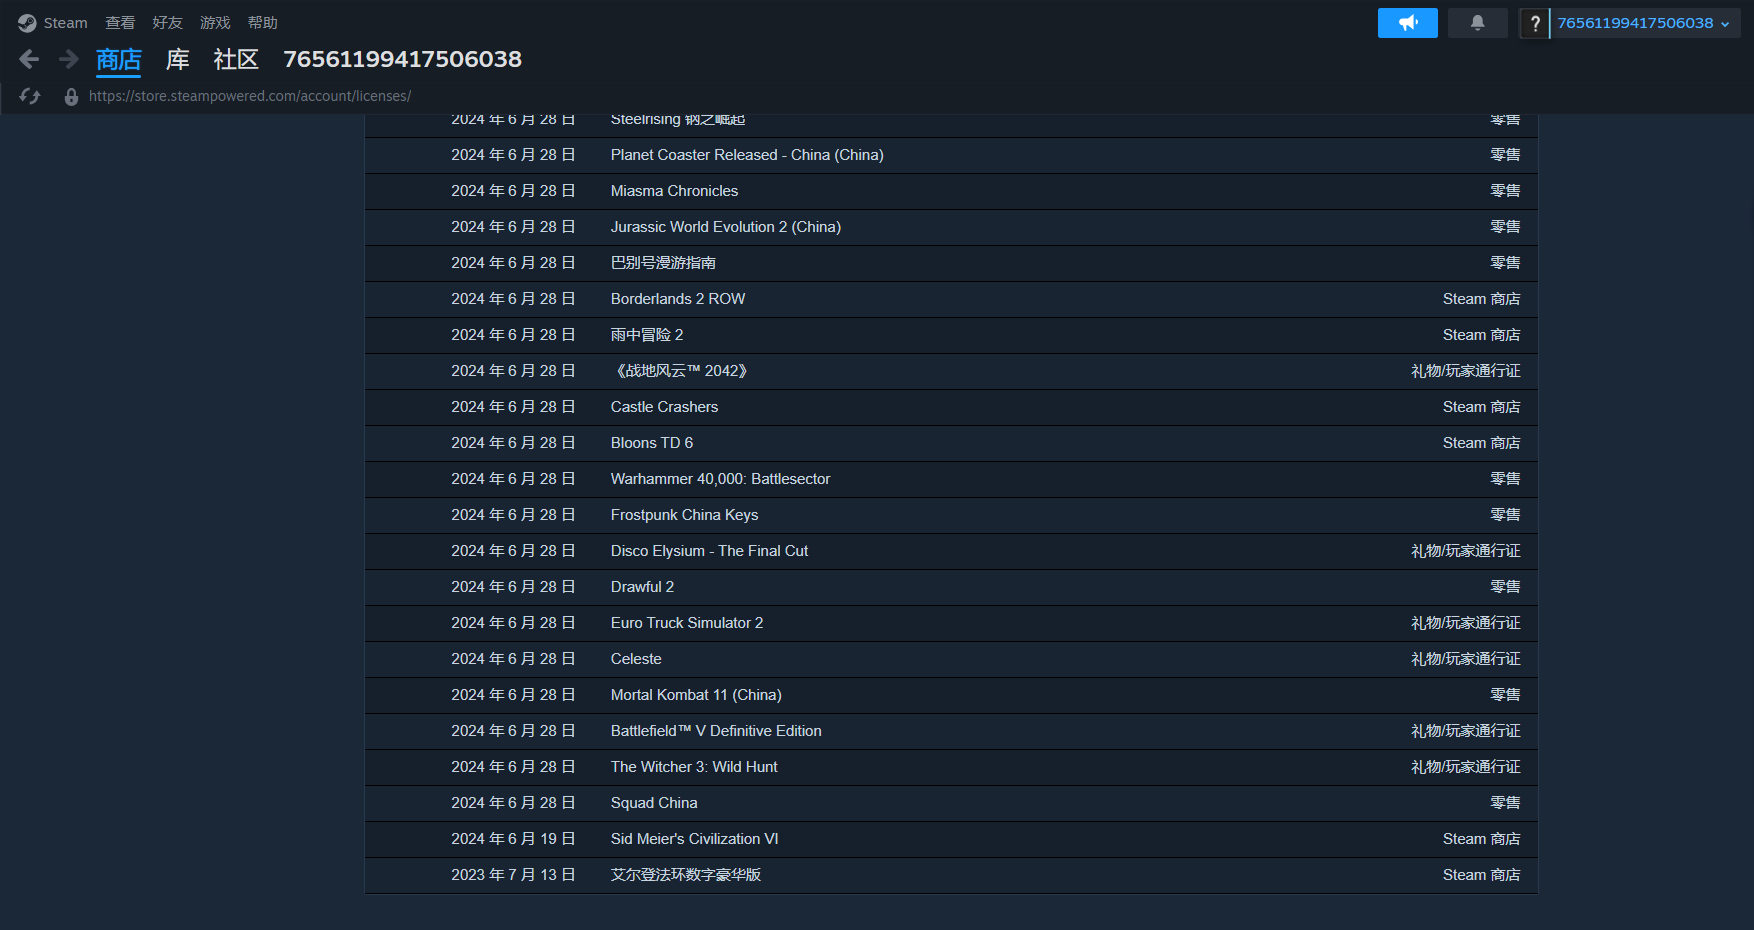Screen dimensions: 1754x930
Task: Select Jurassic World Evolution 2 (China)
Action: (x=951, y=227)
